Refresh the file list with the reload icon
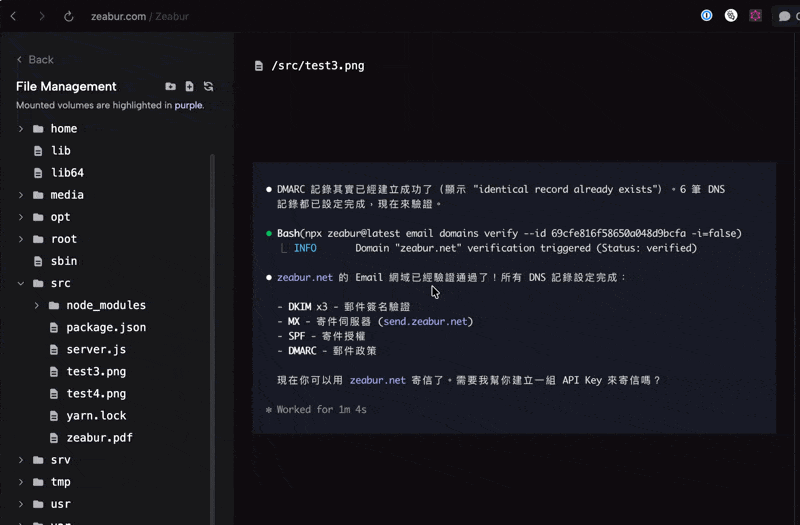 (x=208, y=87)
